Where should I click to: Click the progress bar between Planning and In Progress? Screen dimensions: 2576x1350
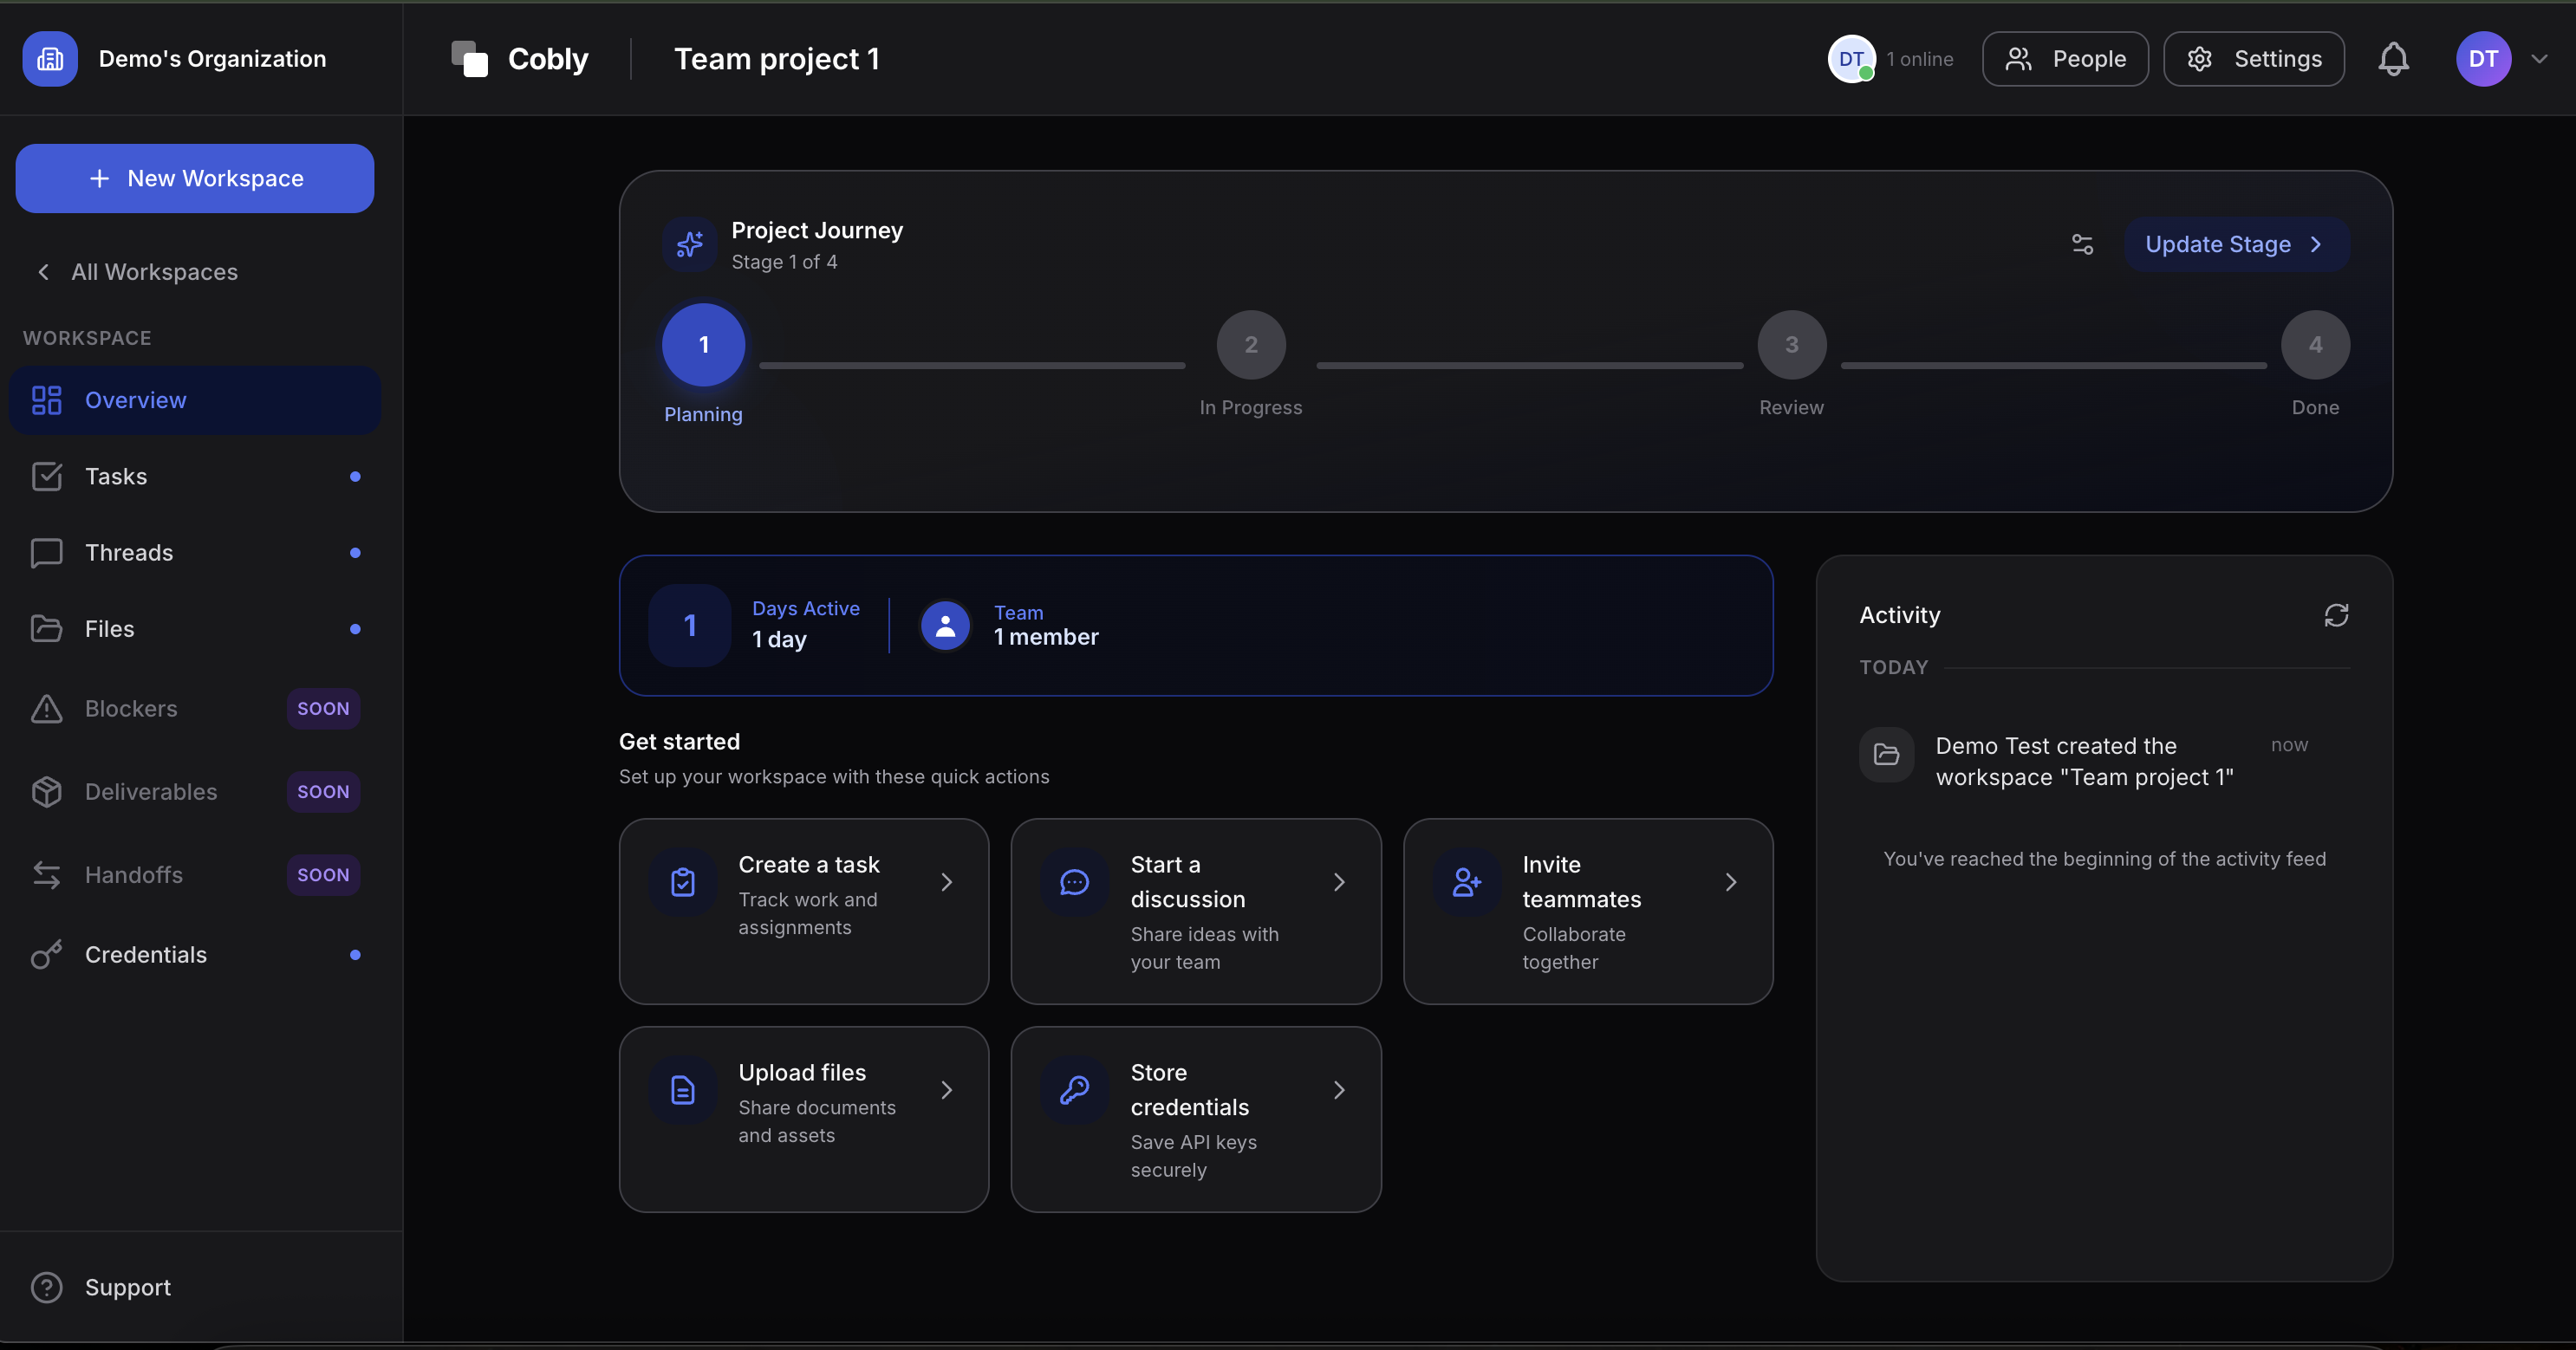click(x=972, y=366)
